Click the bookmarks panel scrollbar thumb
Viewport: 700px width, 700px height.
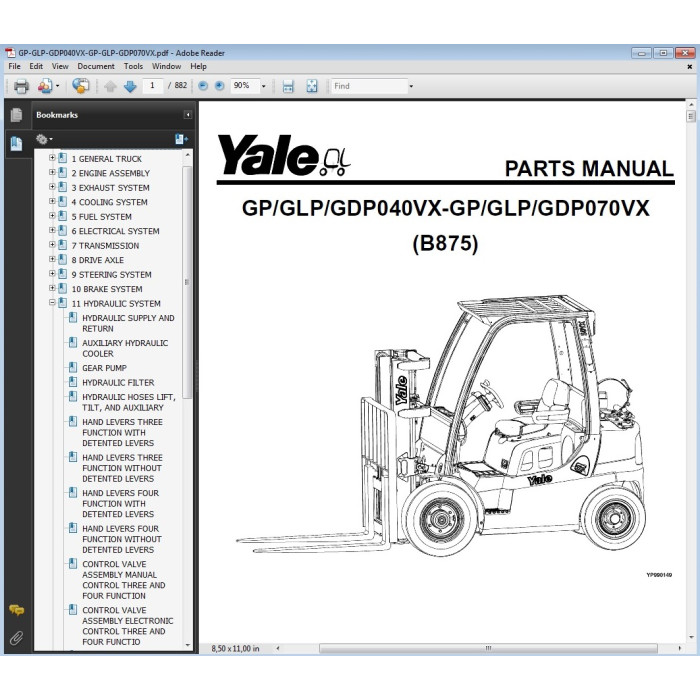pos(188,282)
